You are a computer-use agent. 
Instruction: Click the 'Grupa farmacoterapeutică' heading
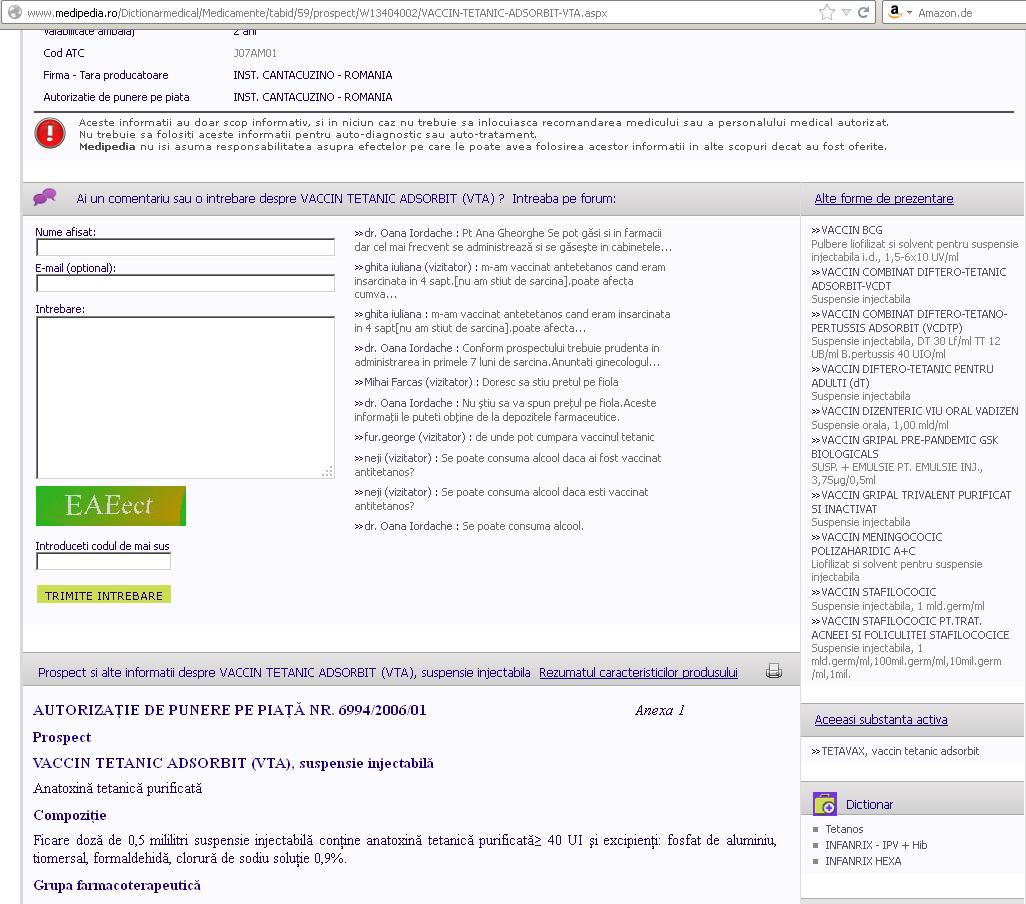coord(116,885)
